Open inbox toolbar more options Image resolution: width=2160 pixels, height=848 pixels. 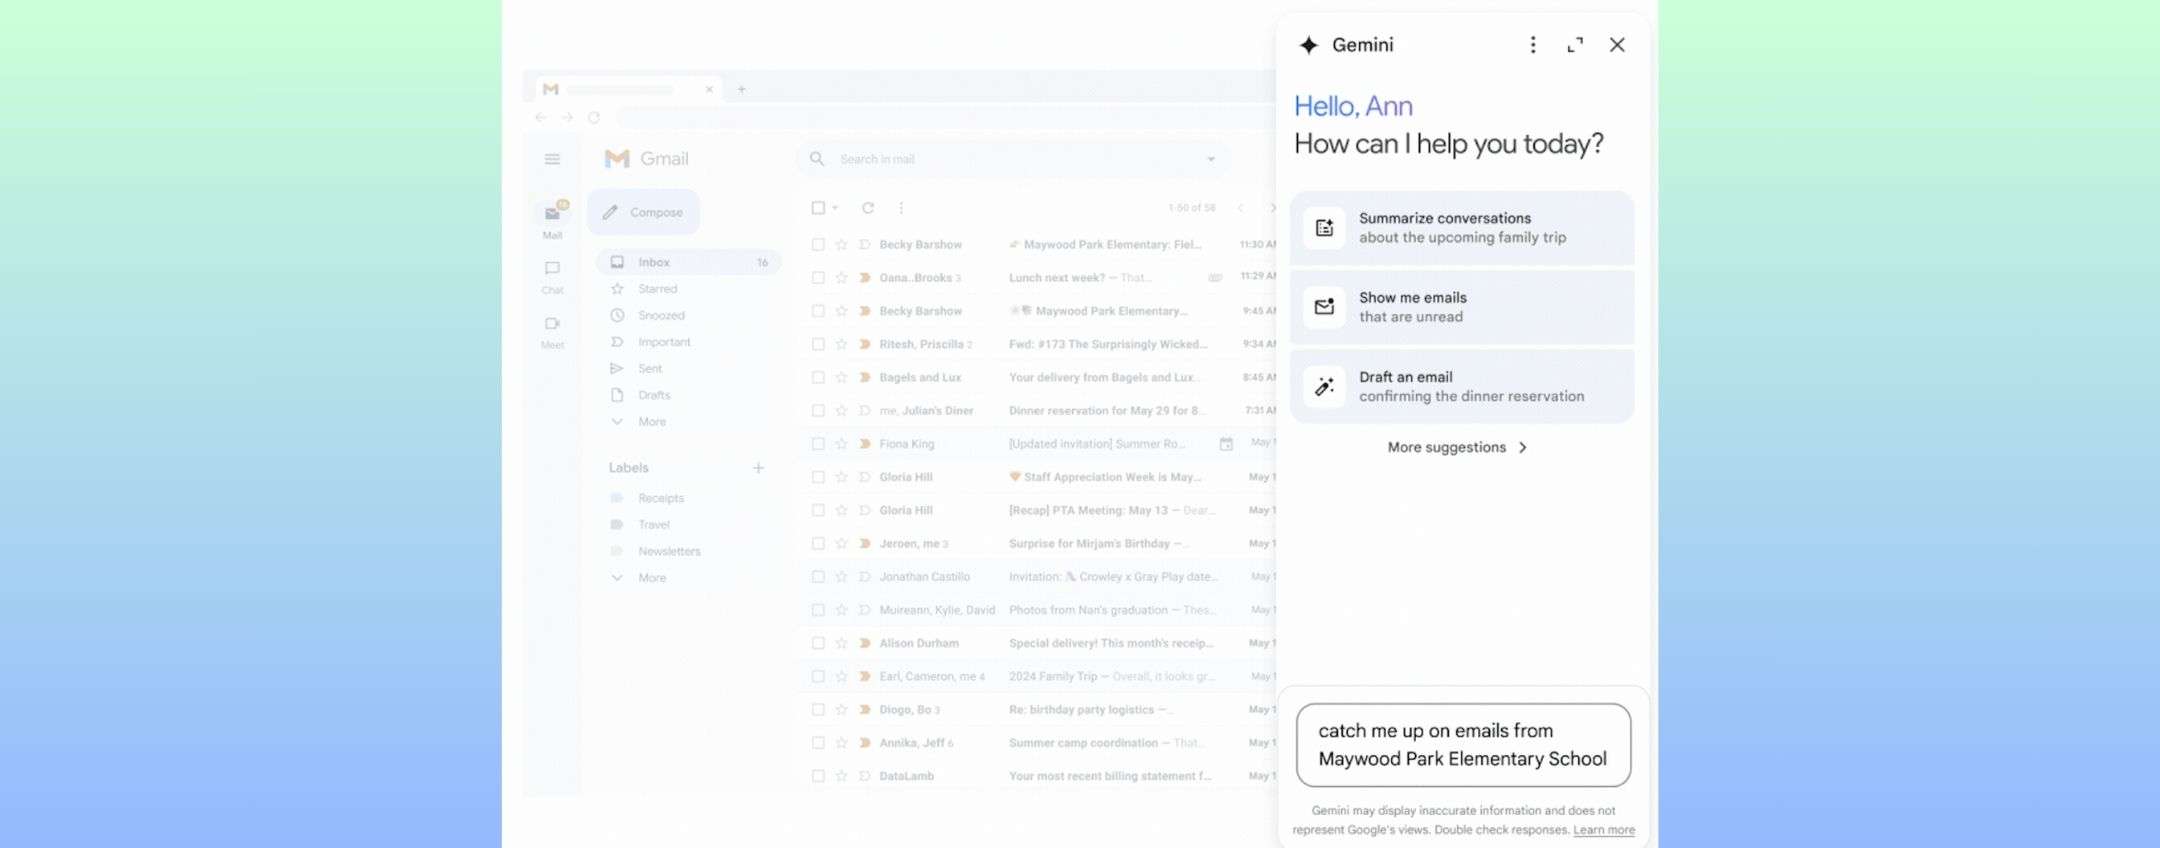(x=901, y=208)
